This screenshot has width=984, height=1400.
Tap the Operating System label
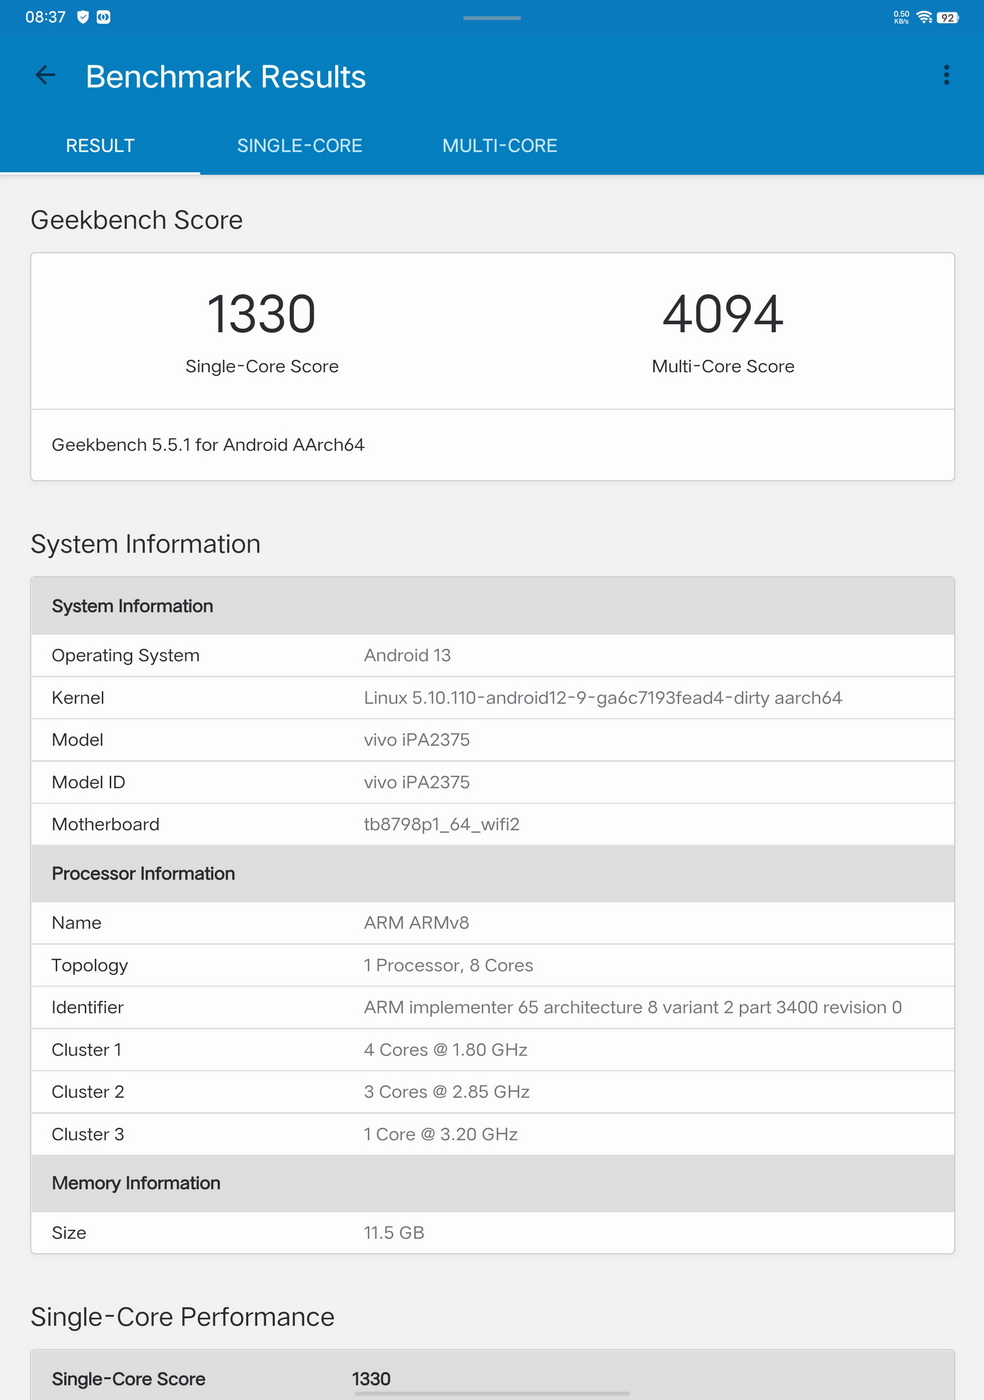pos(126,656)
